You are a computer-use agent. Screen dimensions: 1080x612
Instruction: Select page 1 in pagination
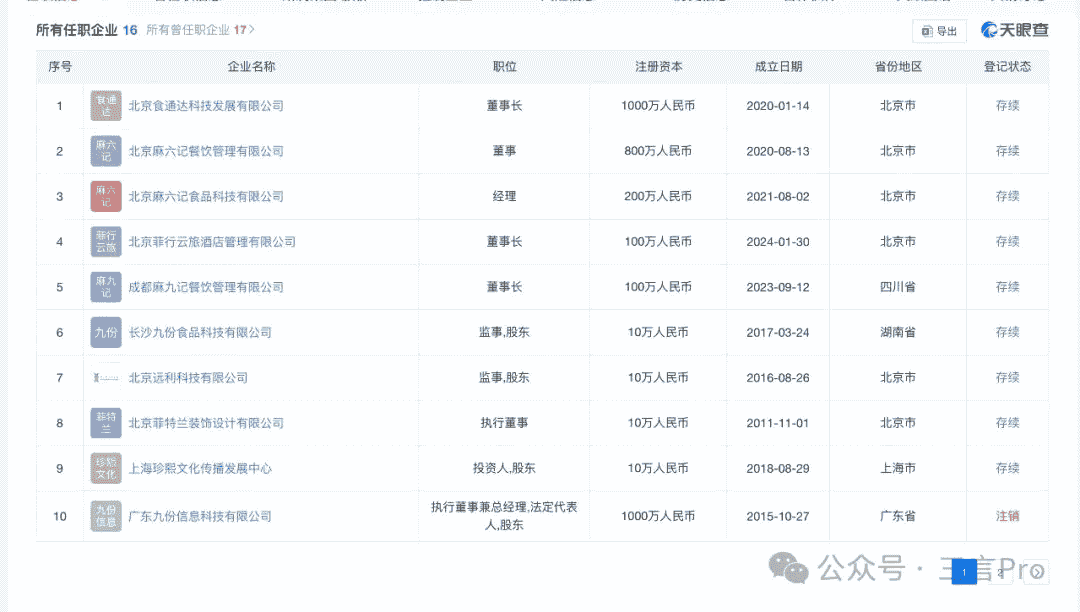(964, 572)
